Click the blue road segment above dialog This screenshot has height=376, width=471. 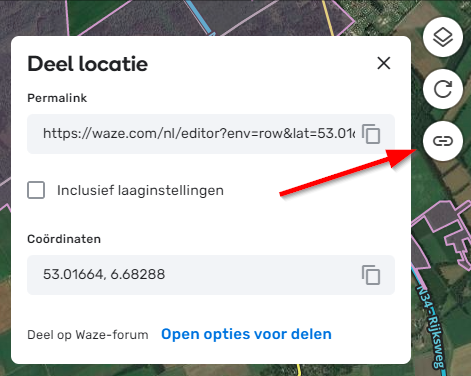[x=200, y=17]
